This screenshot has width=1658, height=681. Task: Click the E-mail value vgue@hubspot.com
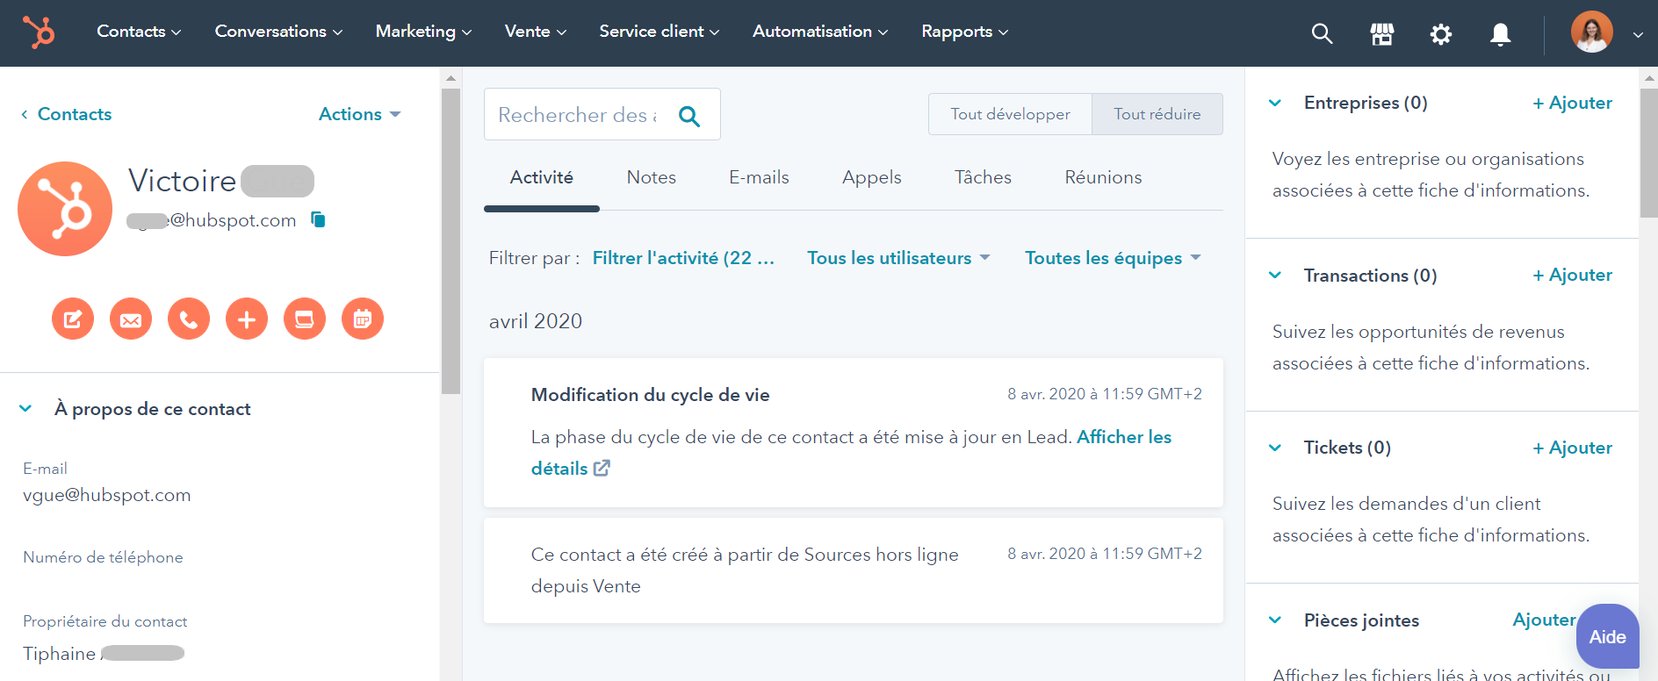point(107,495)
